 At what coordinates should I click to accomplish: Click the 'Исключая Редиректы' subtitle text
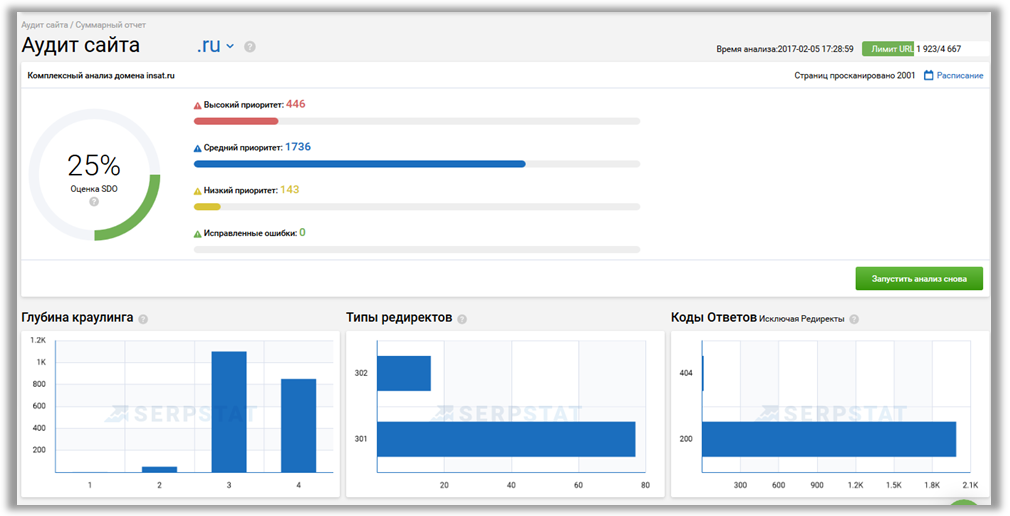click(802, 319)
